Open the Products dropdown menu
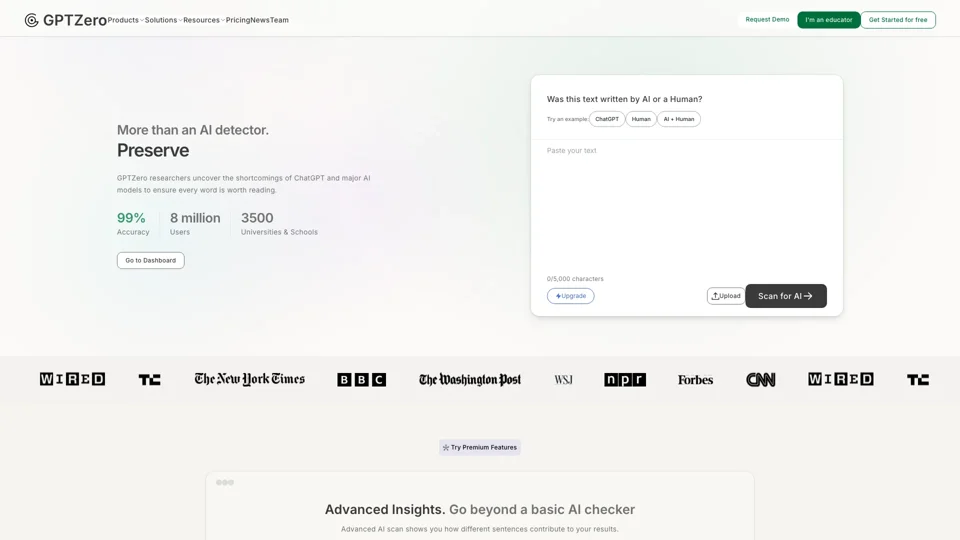Screen dimensions: 960x540 tap(126, 20)
